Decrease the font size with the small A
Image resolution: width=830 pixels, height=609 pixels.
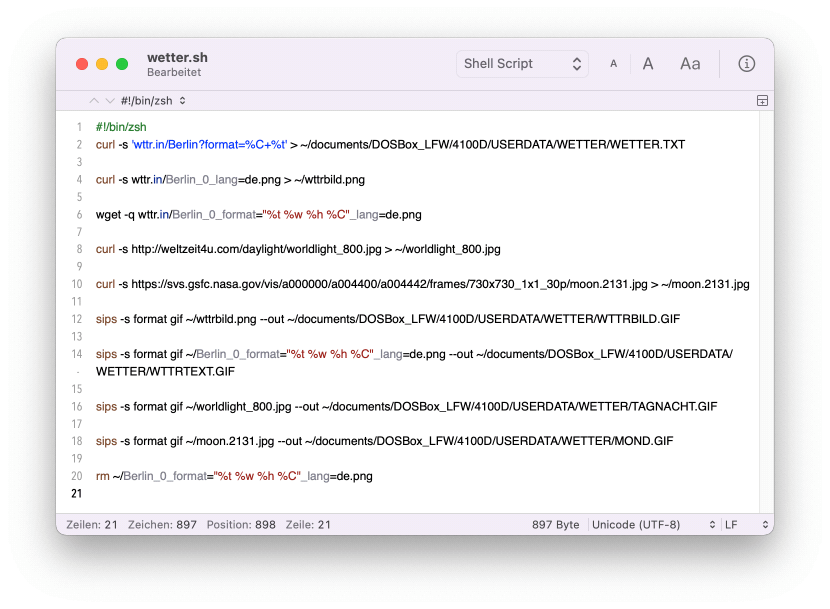(613, 62)
